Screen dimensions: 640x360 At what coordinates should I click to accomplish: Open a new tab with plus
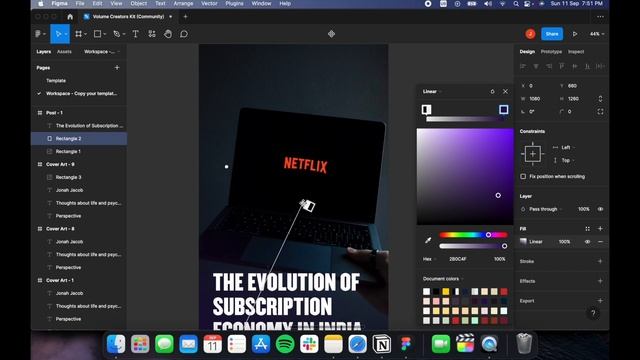point(185,17)
